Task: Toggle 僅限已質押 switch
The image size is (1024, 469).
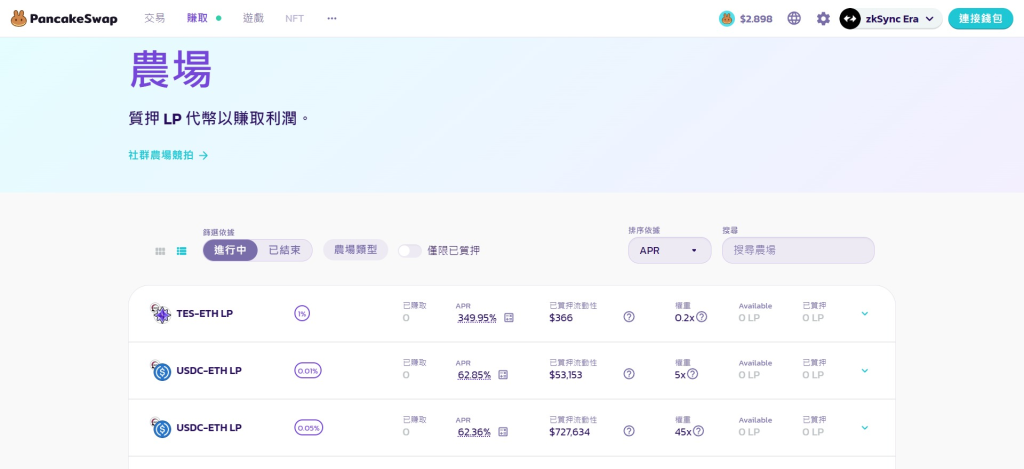Action: pos(409,250)
